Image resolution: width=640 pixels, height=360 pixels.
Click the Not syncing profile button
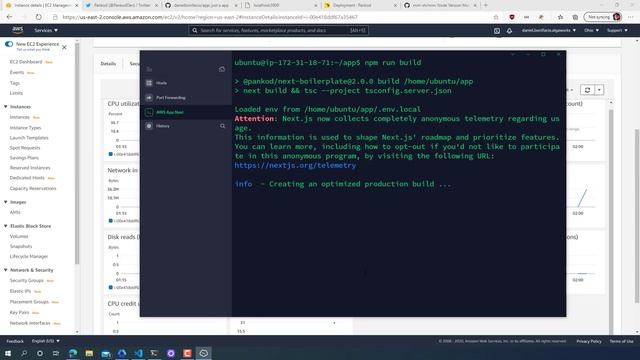(x=603, y=17)
